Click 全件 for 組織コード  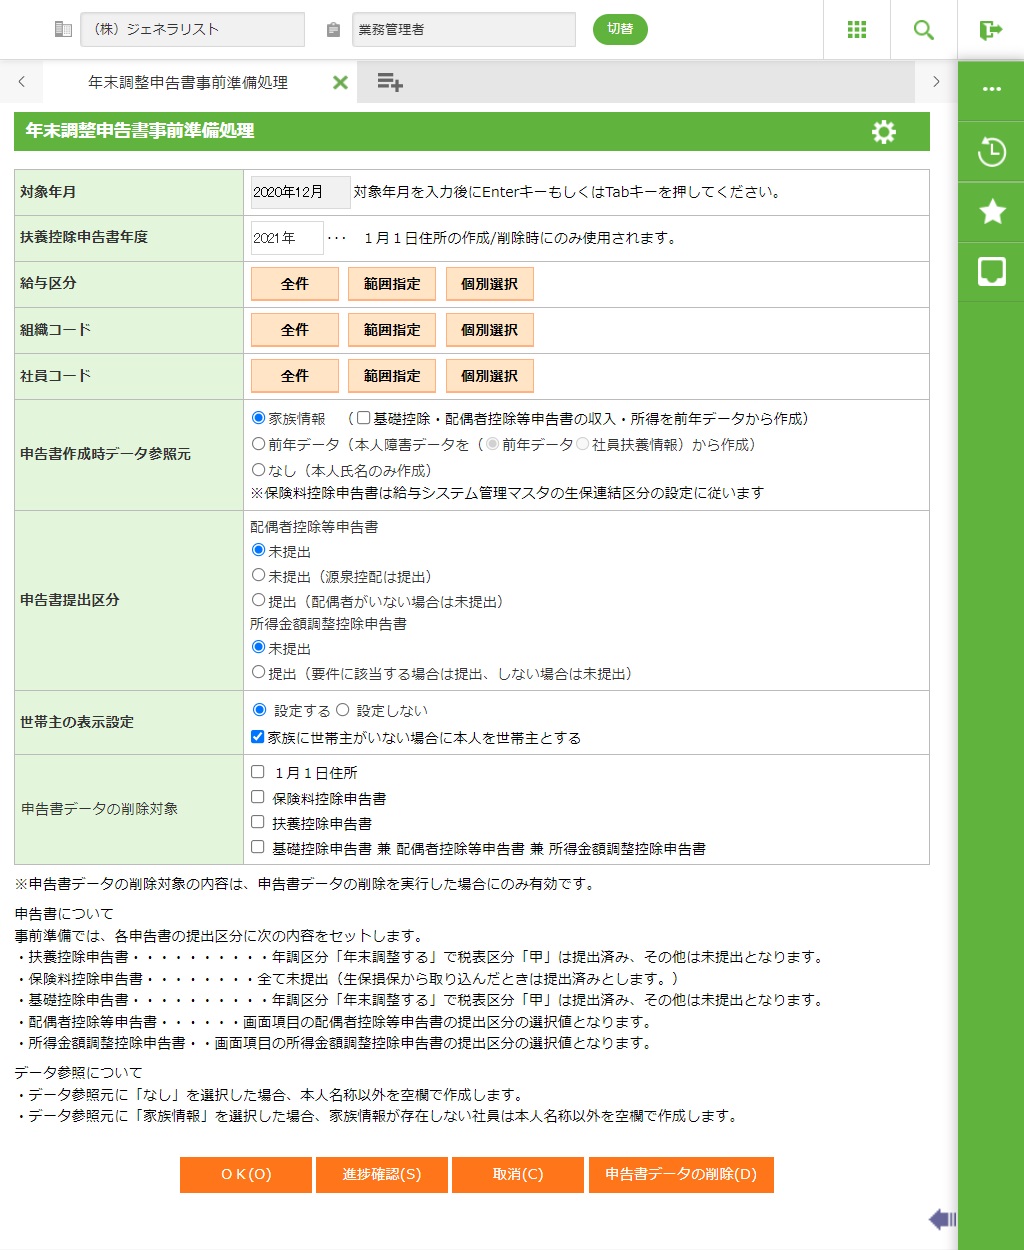pos(295,330)
